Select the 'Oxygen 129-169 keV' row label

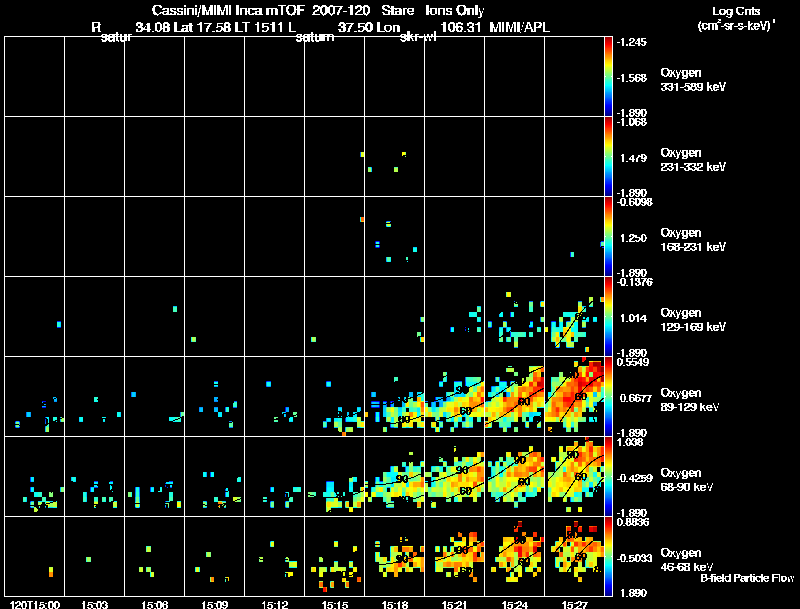tap(693, 320)
